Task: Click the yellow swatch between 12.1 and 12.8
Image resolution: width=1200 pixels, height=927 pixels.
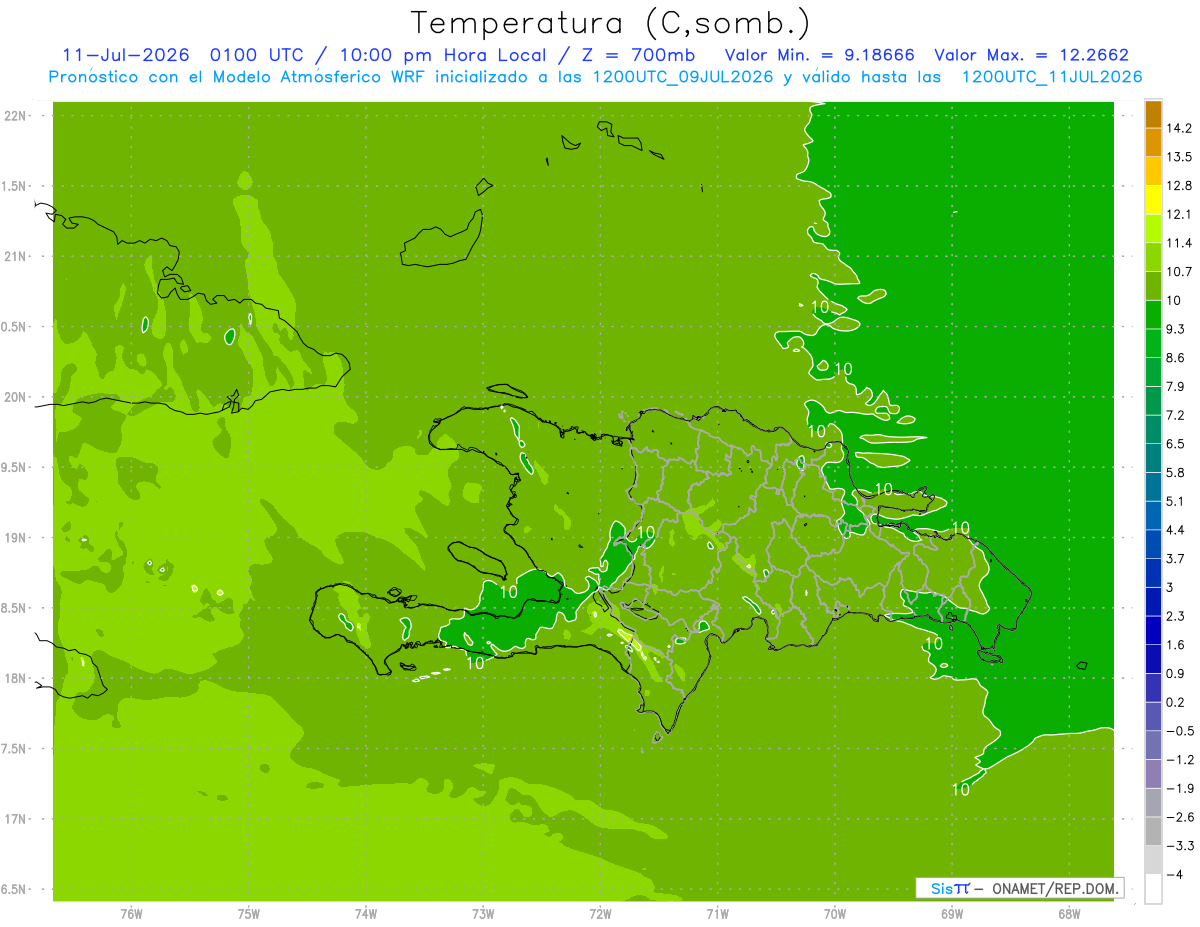Action: tap(1153, 200)
